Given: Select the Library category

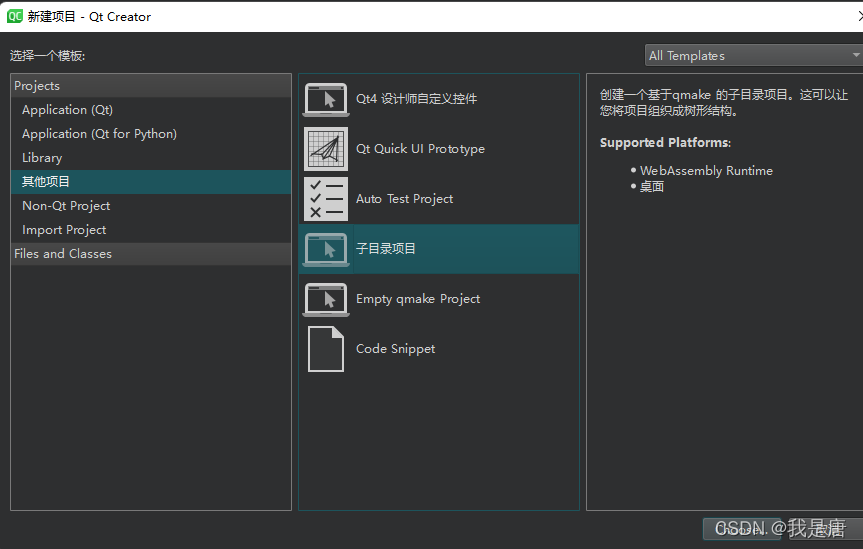Looking at the screenshot, I should (151, 158).
